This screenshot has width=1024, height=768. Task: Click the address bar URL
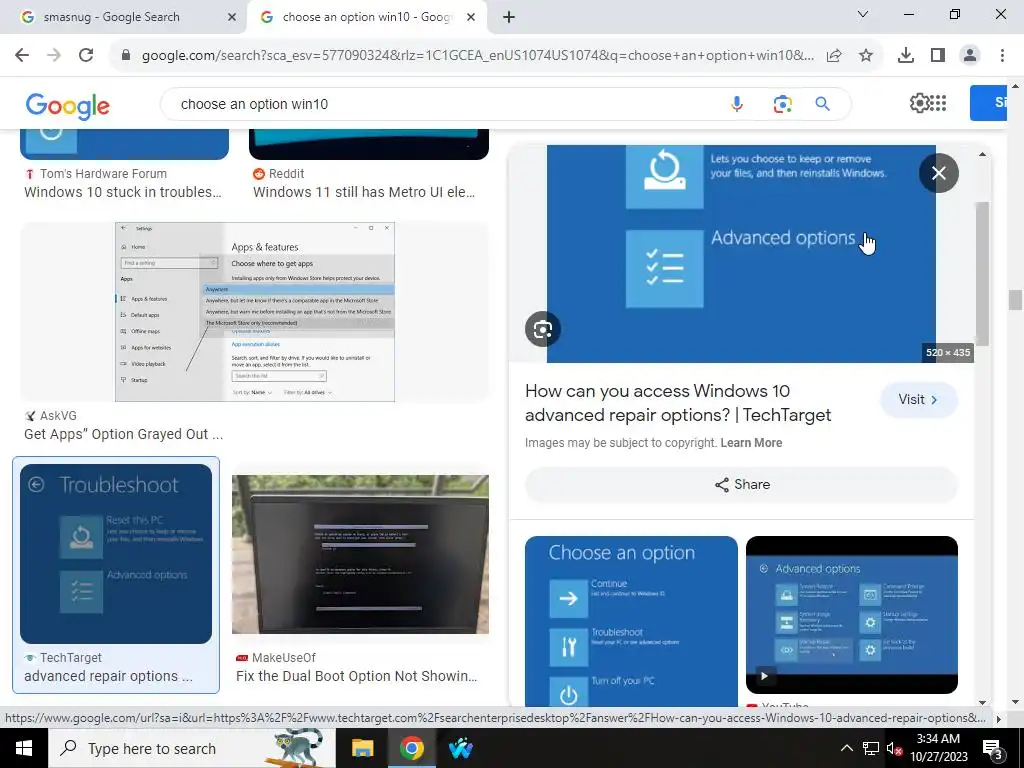[x=477, y=56]
